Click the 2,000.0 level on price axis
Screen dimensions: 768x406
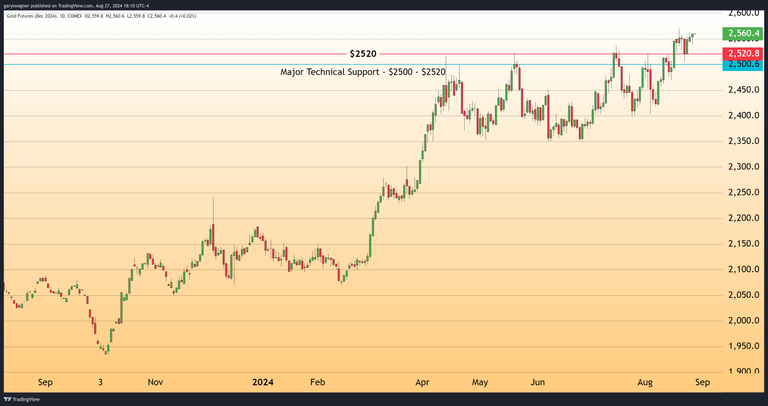pyautogui.click(x=745, y=321)
